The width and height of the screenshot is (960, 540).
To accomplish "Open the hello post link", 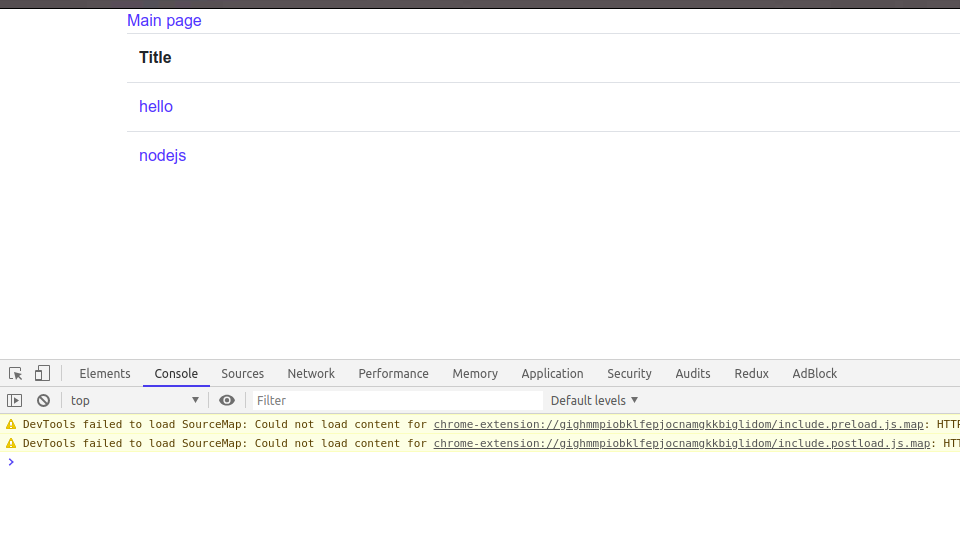I will tap(156, 107).
